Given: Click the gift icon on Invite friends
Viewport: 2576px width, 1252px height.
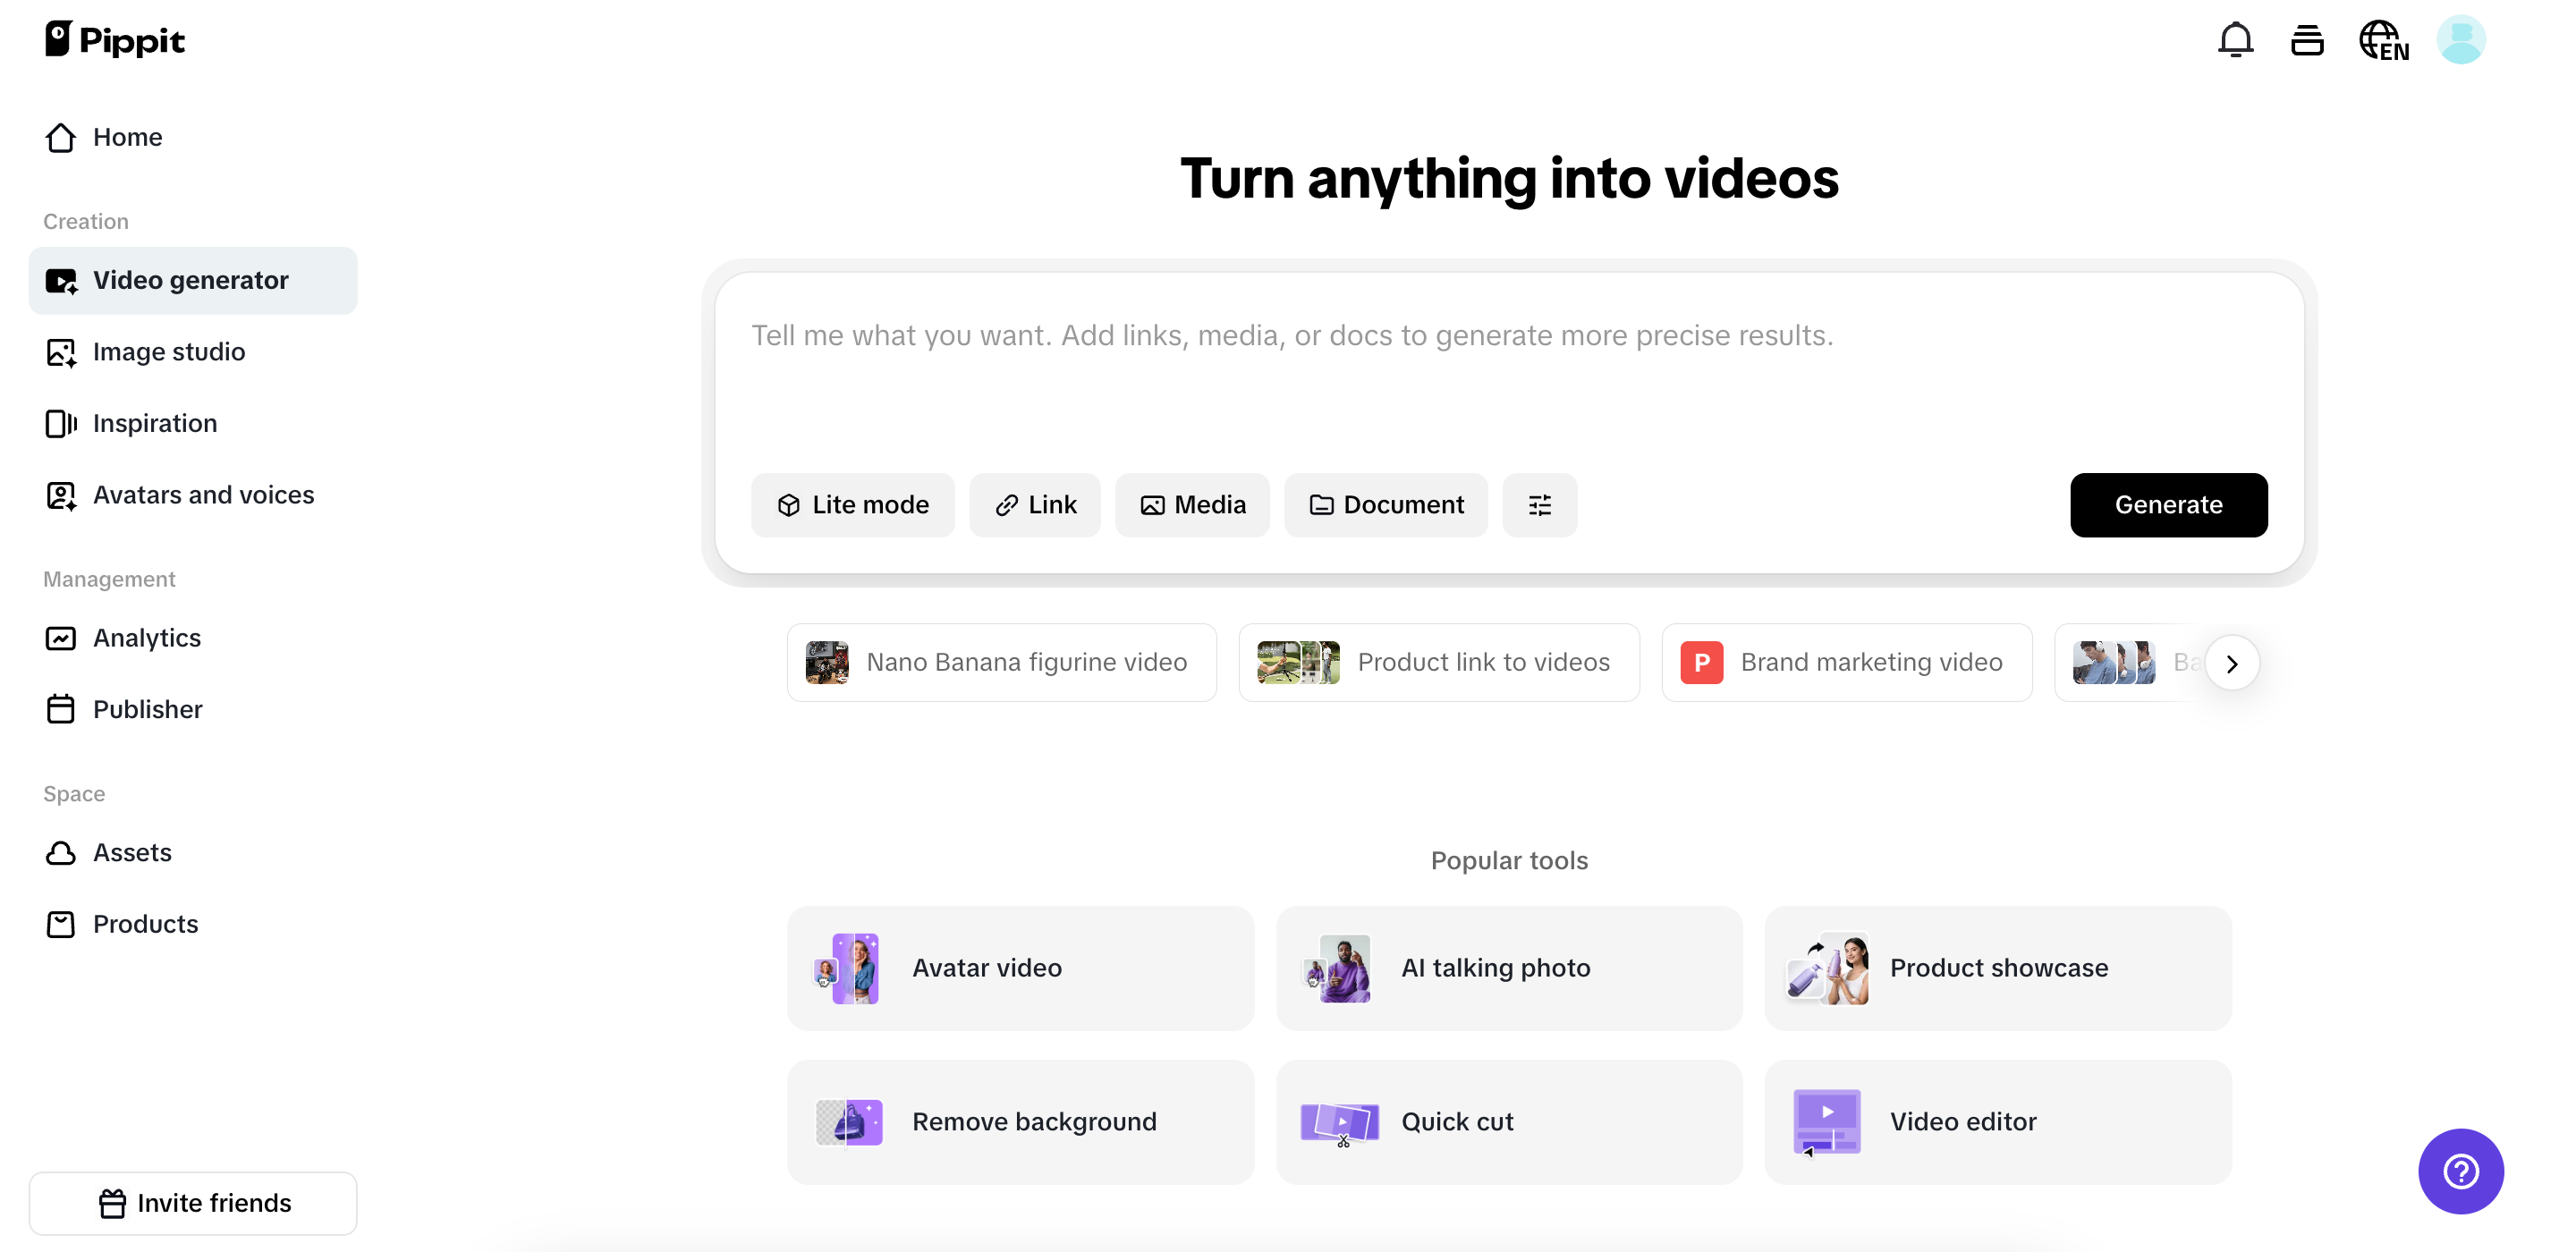Looking at the screenshot, I should click(112, 1203).
